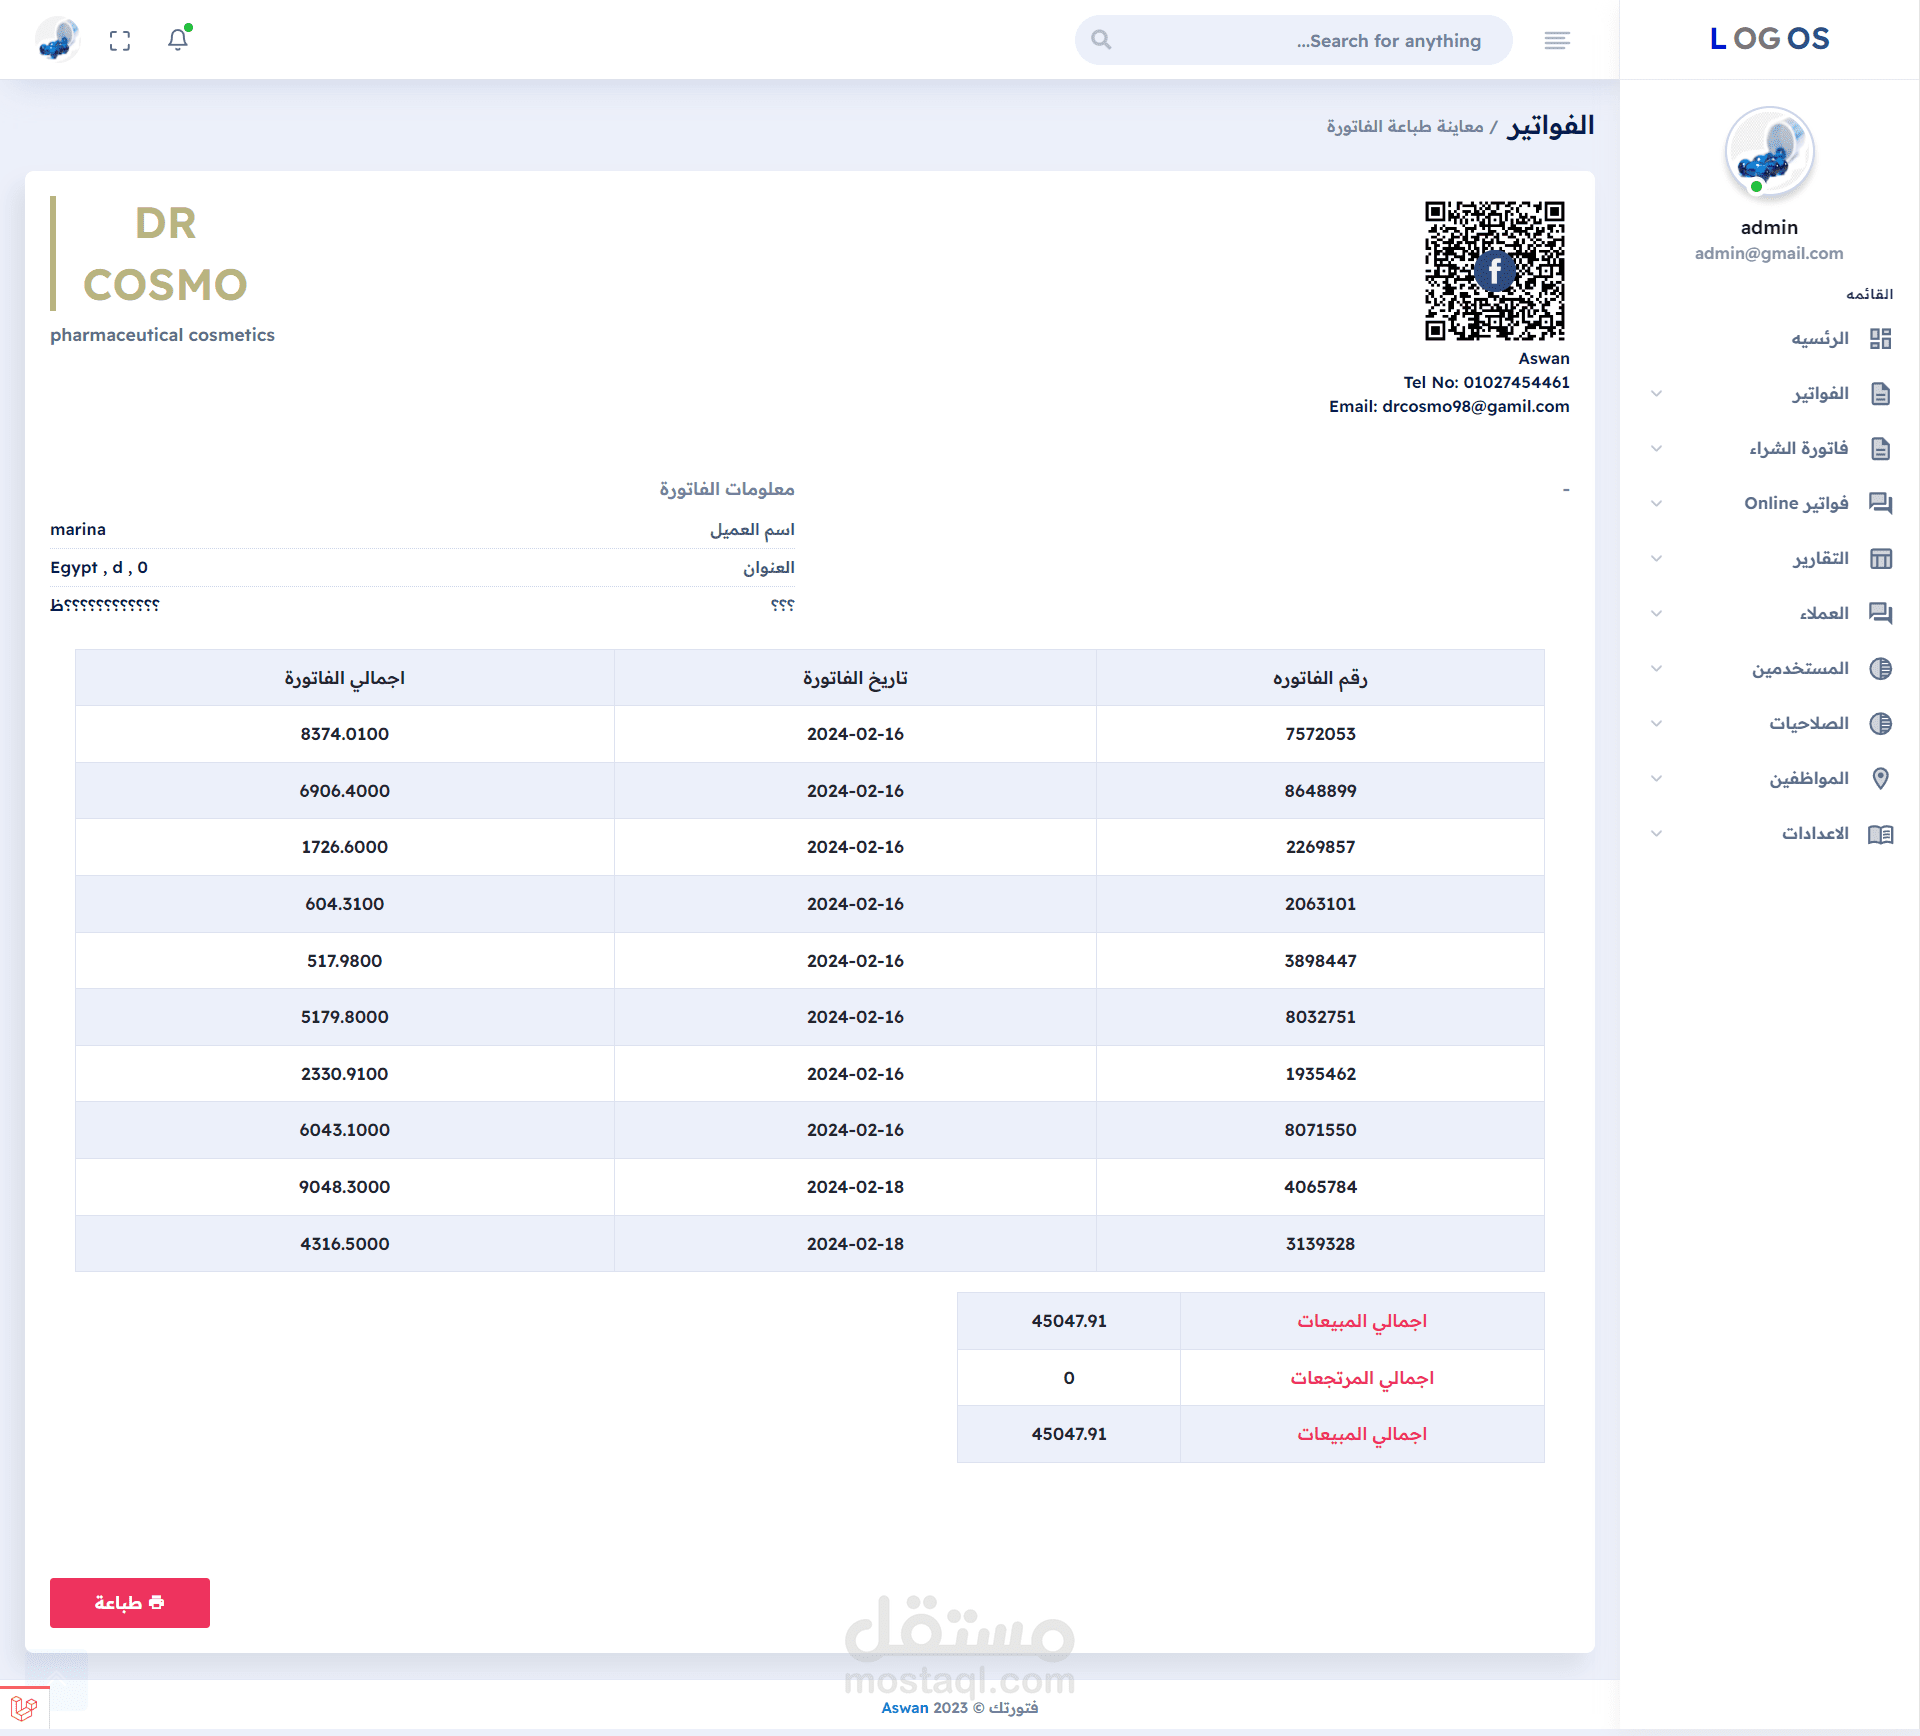This screenshot has width=1920, height=1736.
Task: Click the الاعدادات book icon
Action: 1880,834
